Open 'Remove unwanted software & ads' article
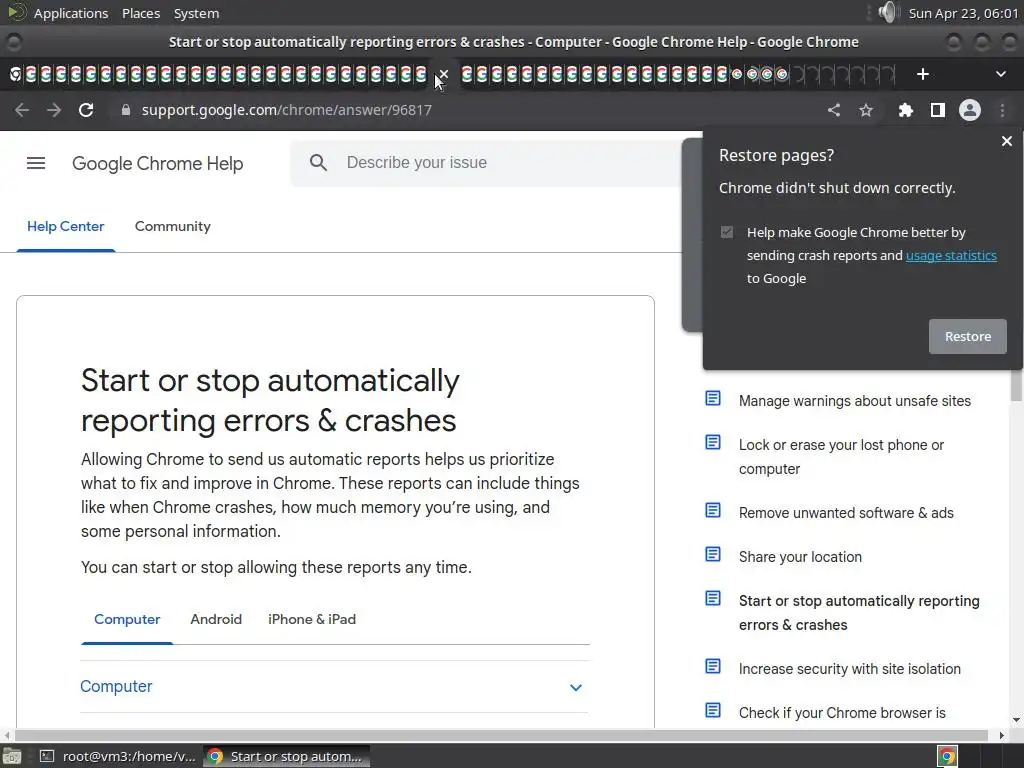The image size is (1024, 768). click(846, 513)
